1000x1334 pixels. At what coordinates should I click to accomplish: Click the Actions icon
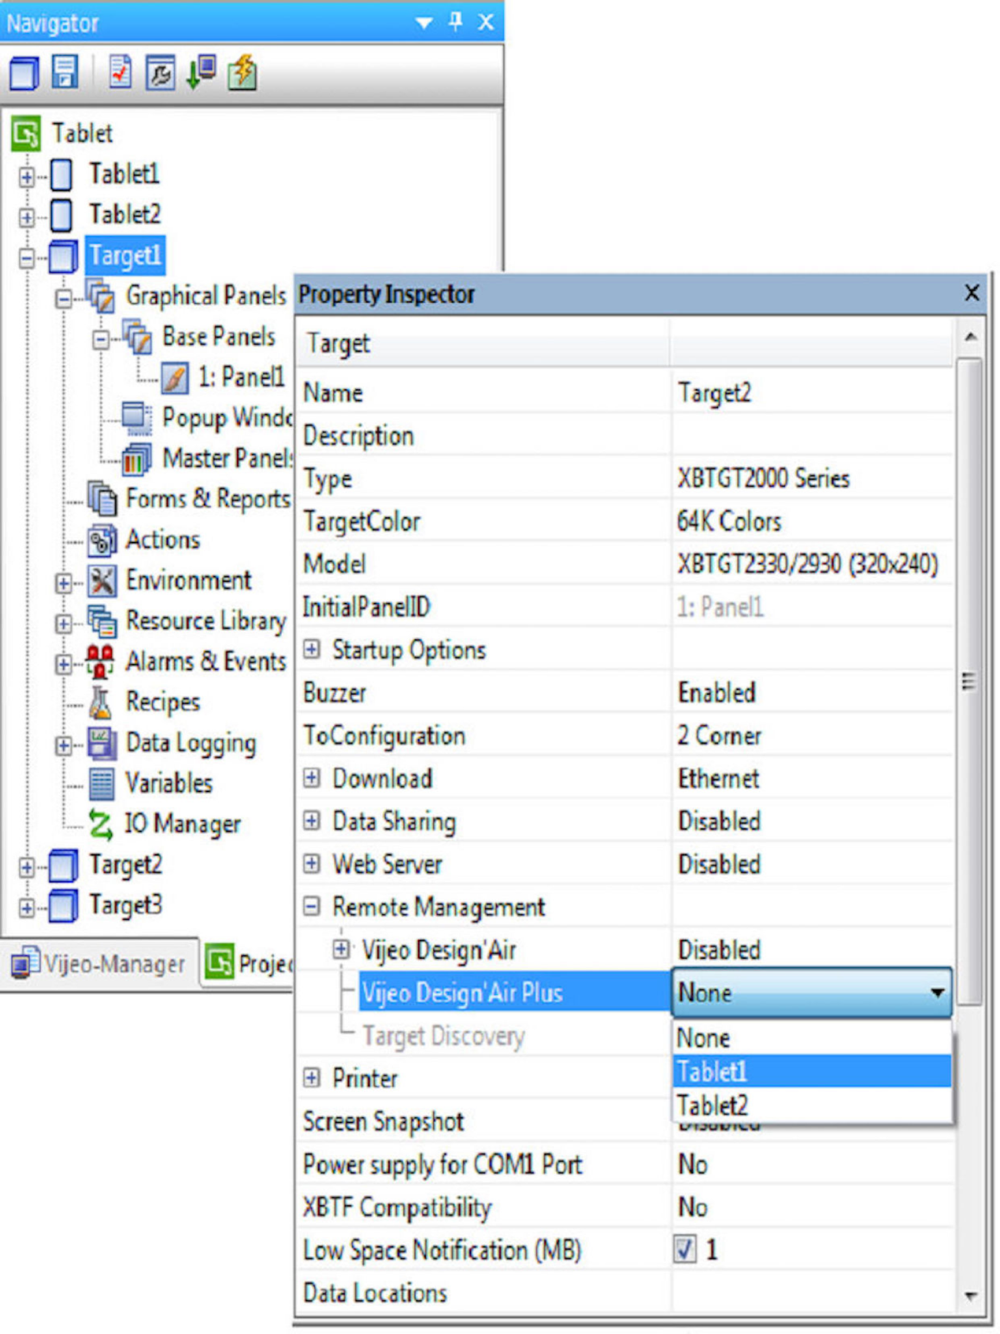pos(101,540)
